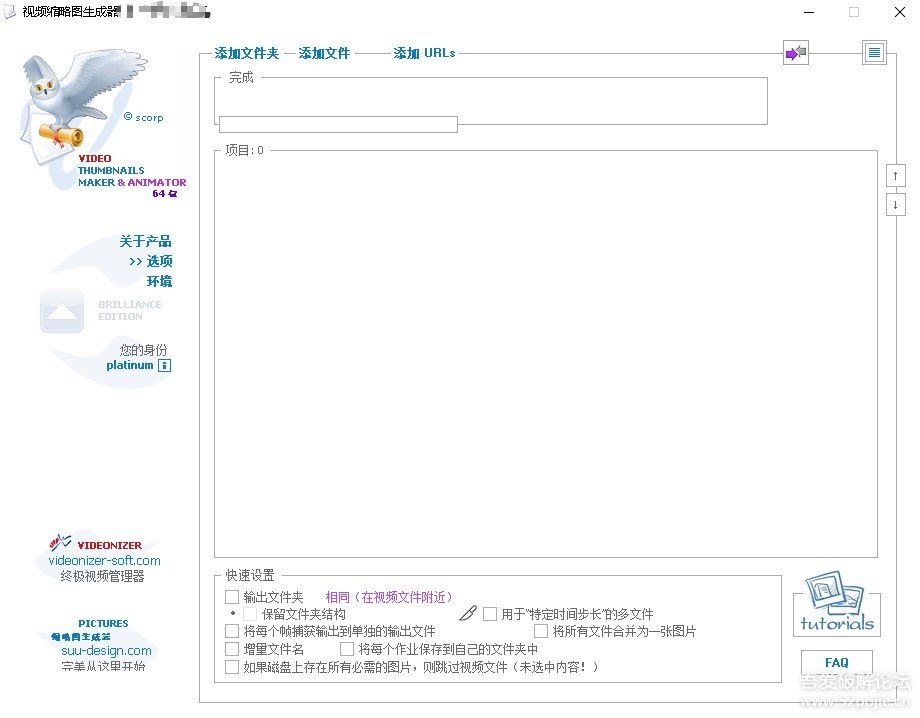Click the purple arrow icon at top right
The image size is (920, 718).
(796, 54)
